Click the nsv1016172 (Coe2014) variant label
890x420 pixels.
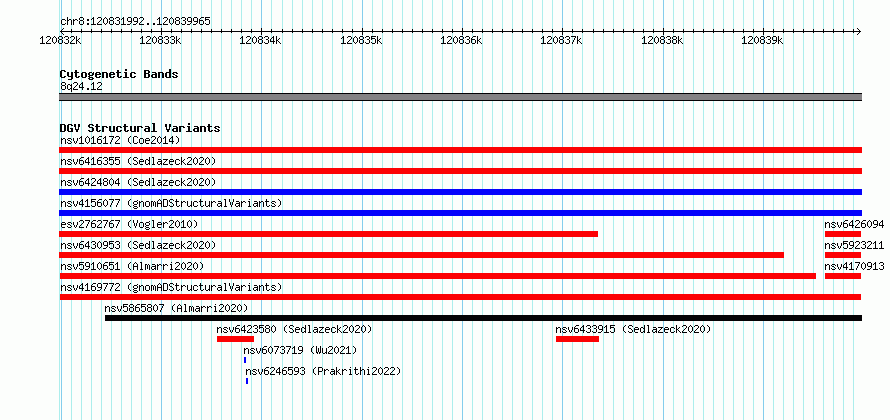pyautogui.click(x=120, y=140)
